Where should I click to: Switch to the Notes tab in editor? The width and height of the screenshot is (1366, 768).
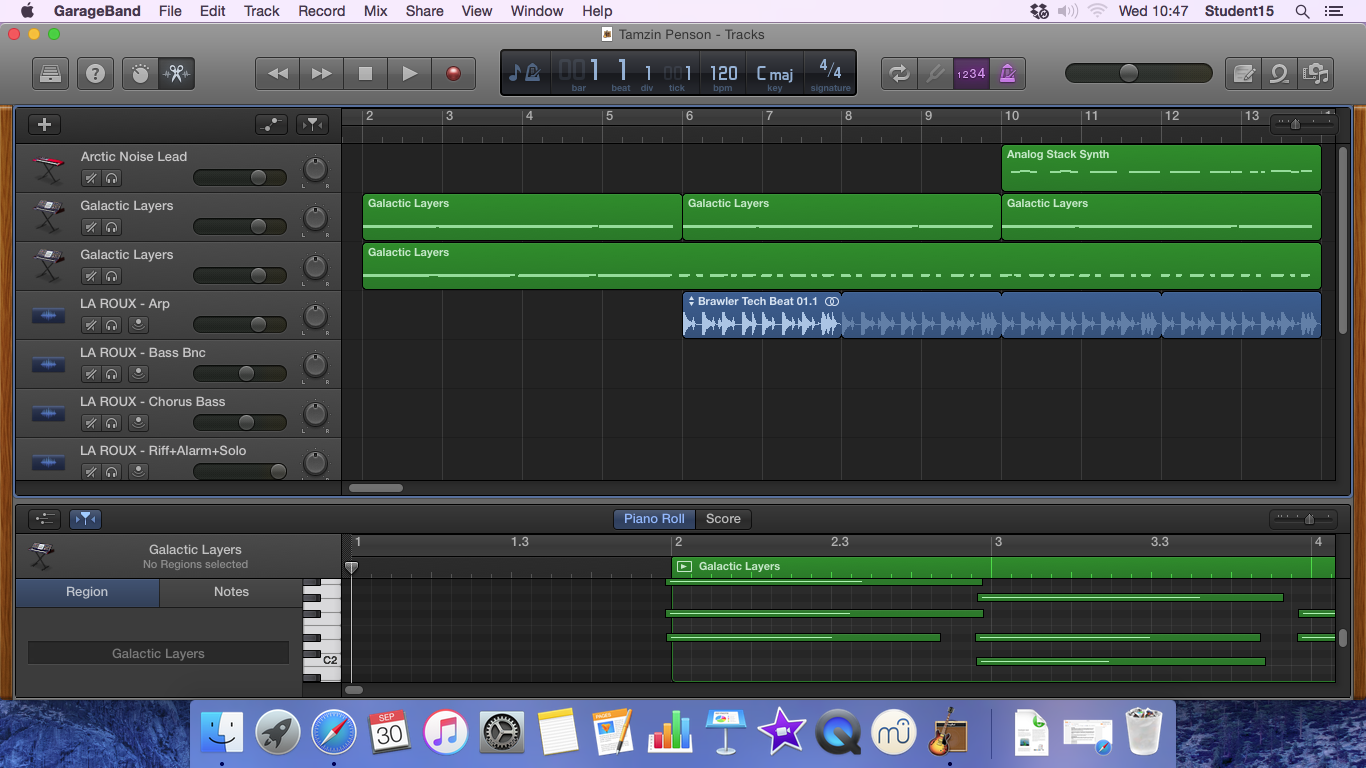[x=231, y=592]
